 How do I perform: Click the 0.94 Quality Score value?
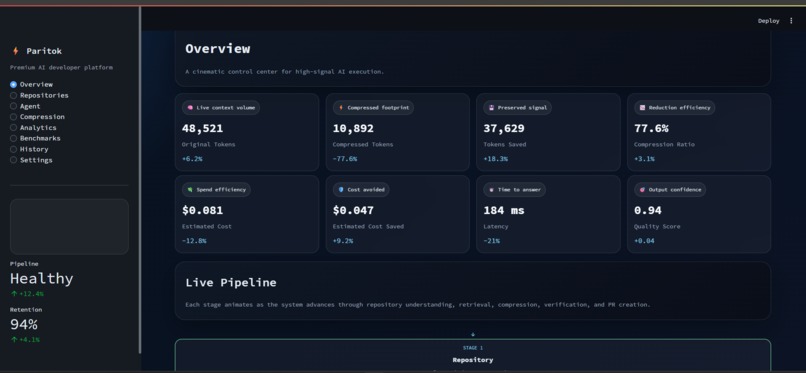[648, 211]
